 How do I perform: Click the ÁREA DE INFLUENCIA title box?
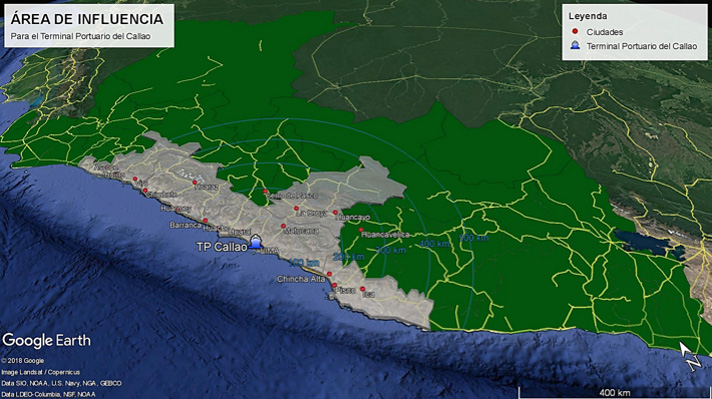(x=89, y=26)
